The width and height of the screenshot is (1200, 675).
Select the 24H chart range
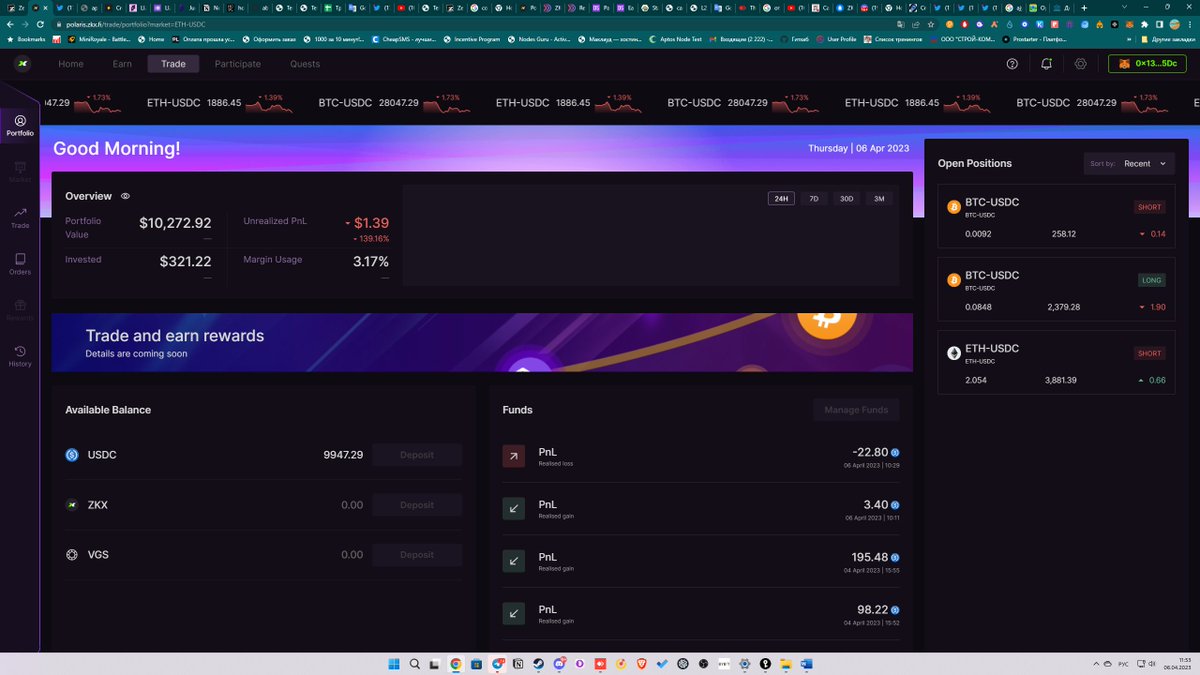click(x=781, y=199)
